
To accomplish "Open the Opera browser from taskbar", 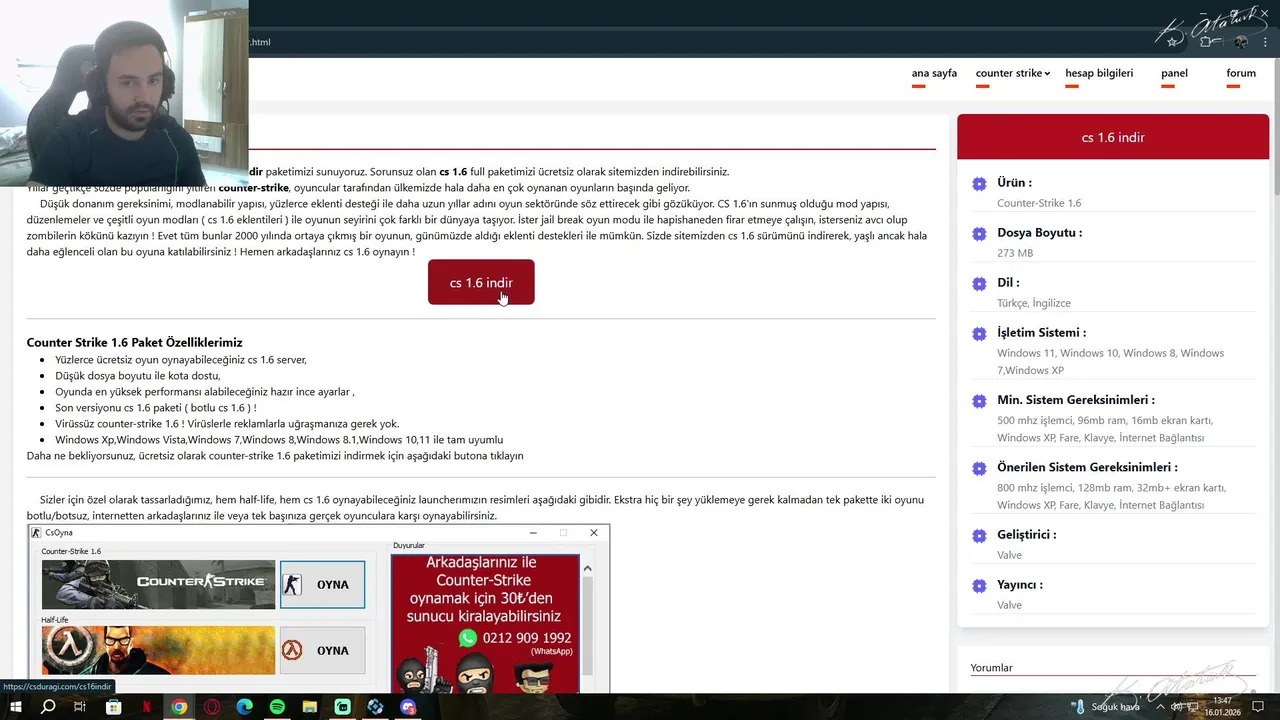I will coord(212,707).
